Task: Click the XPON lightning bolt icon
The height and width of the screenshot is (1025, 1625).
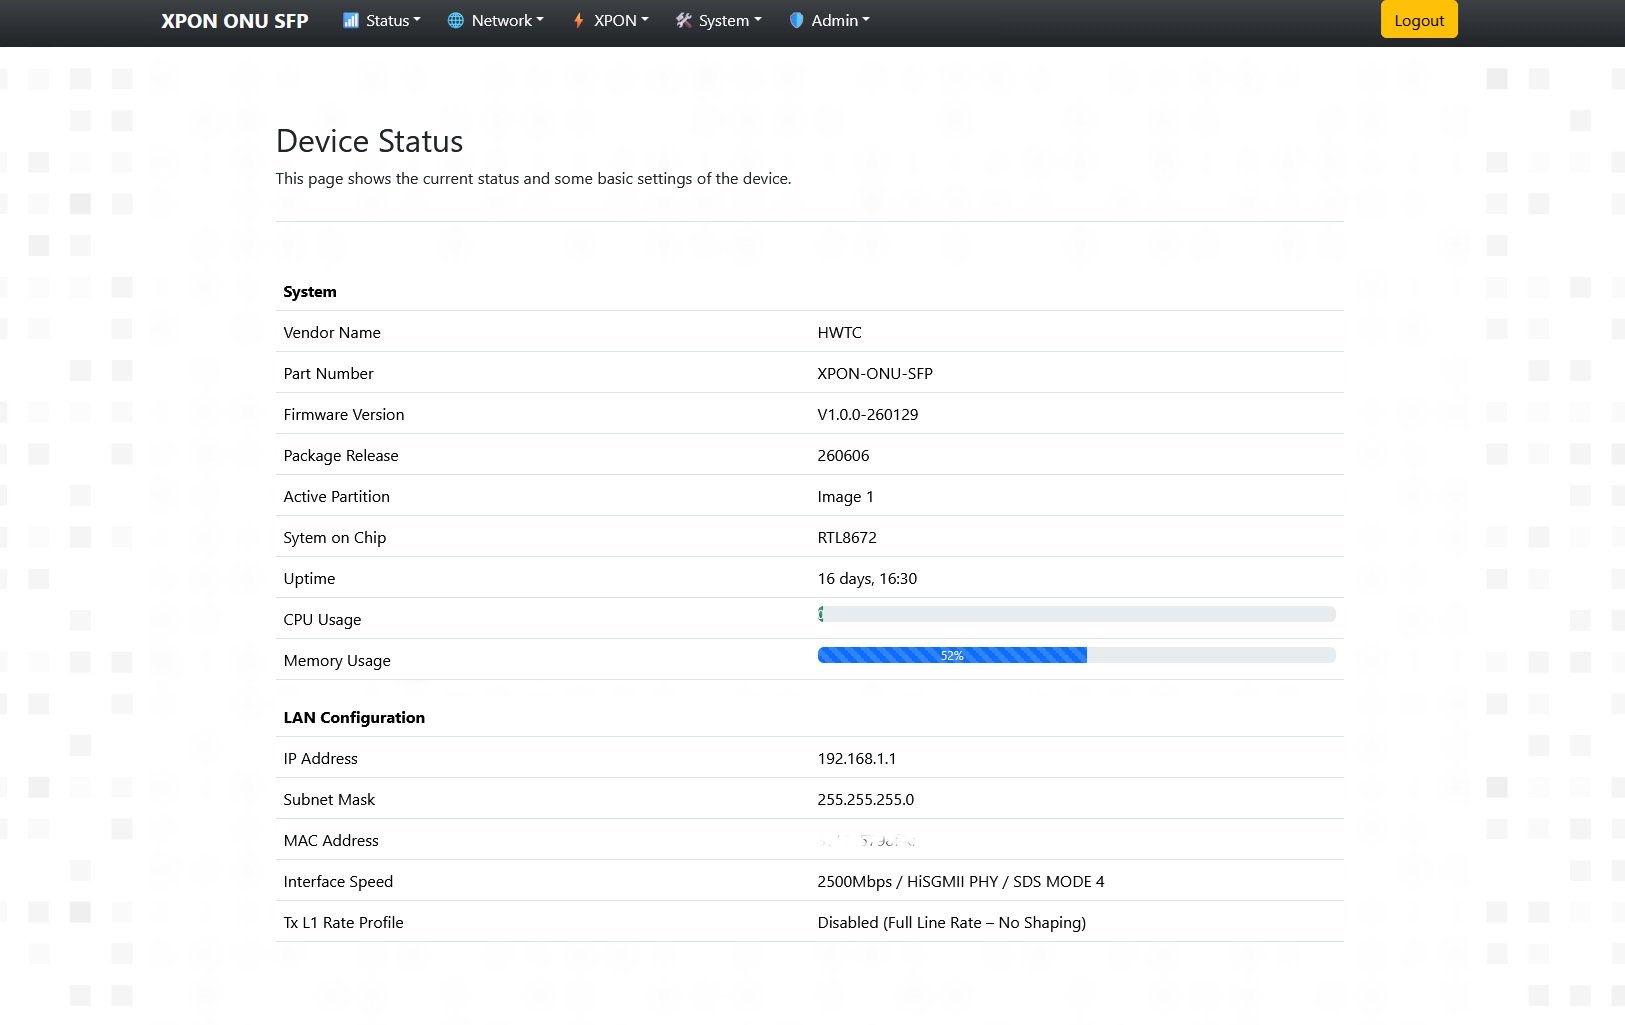Action: [x=578, y=20]
